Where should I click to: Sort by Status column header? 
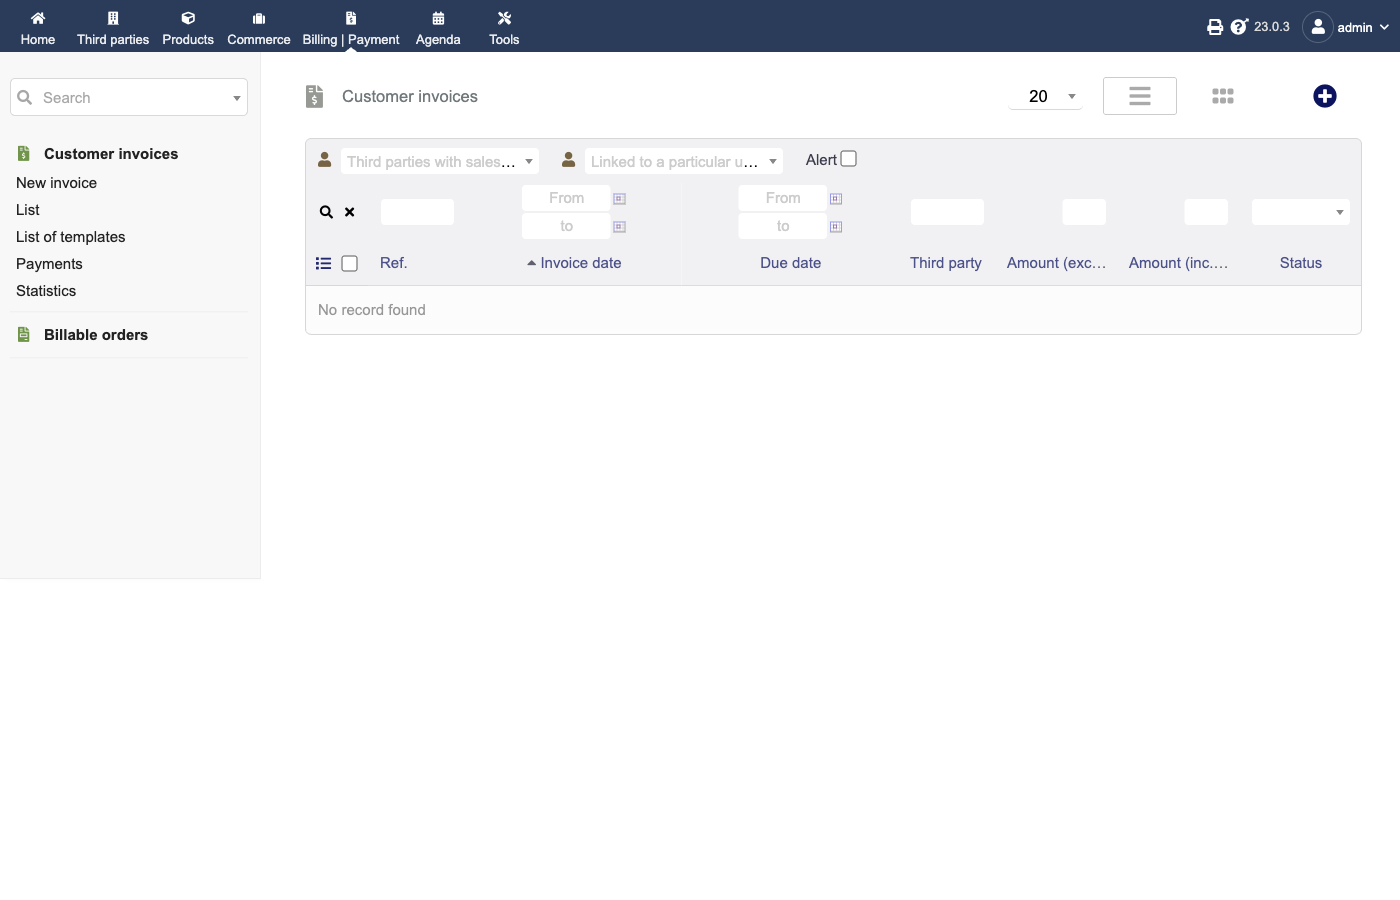point(1301,263)
